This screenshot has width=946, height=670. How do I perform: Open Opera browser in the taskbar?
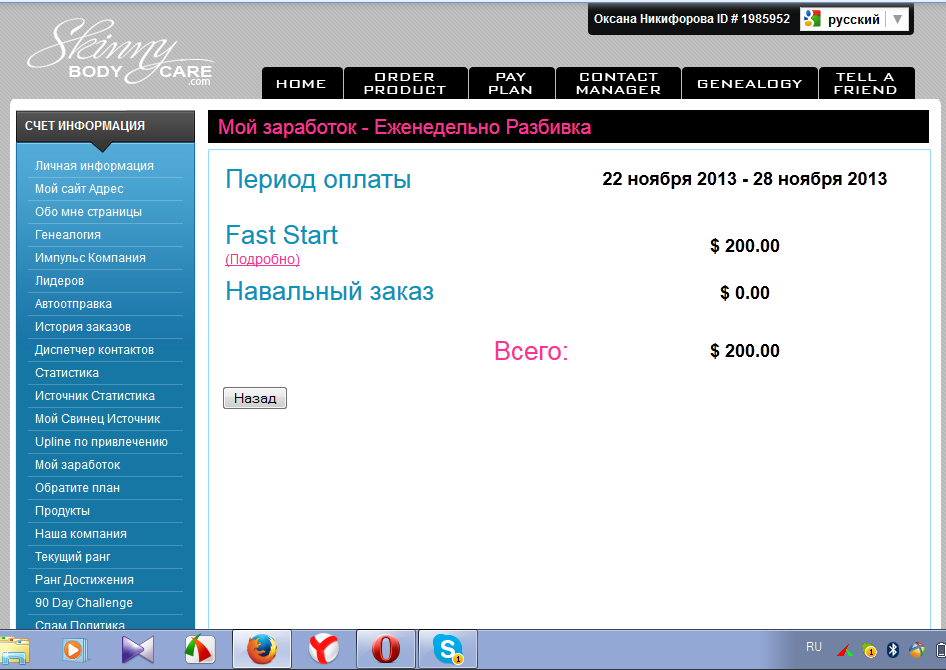pos(385,650)
